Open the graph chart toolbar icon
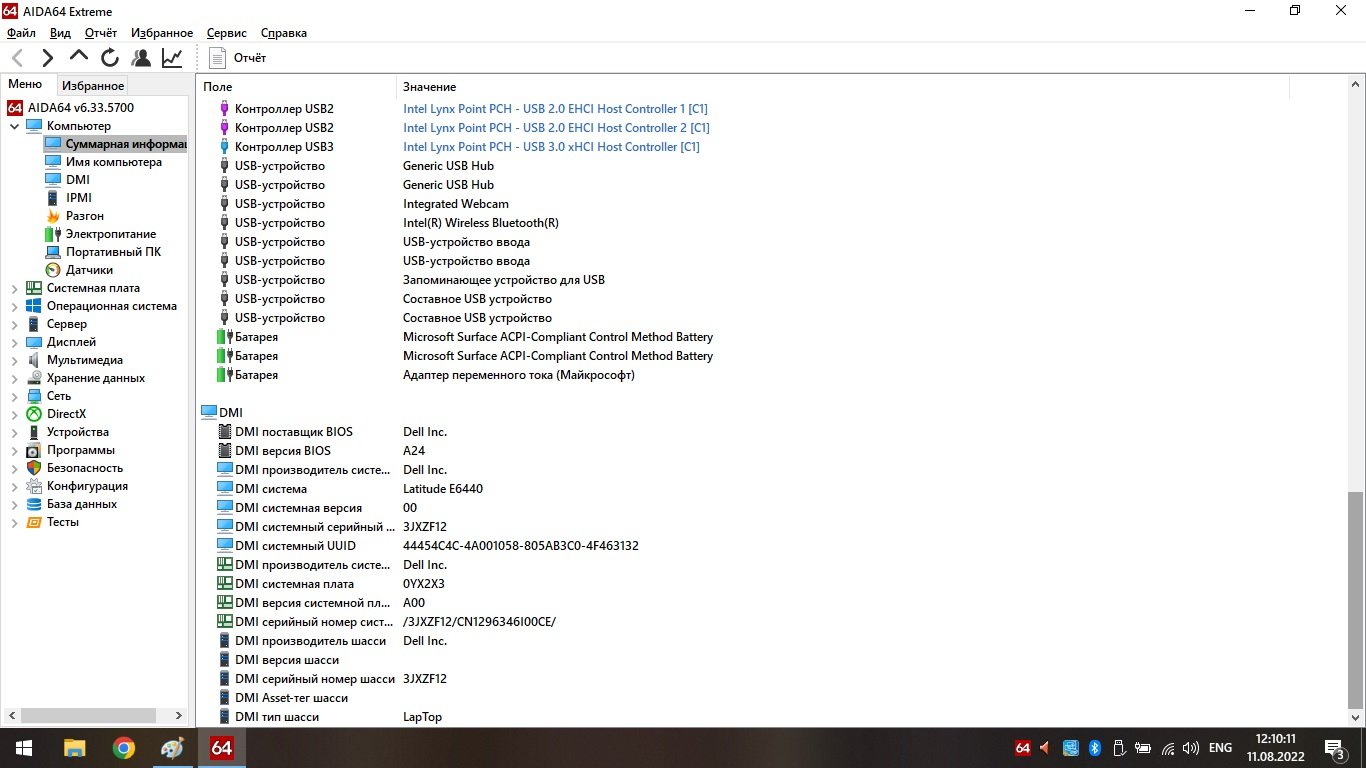Viewport: 1366px width, 768px height. click(172, 58)
